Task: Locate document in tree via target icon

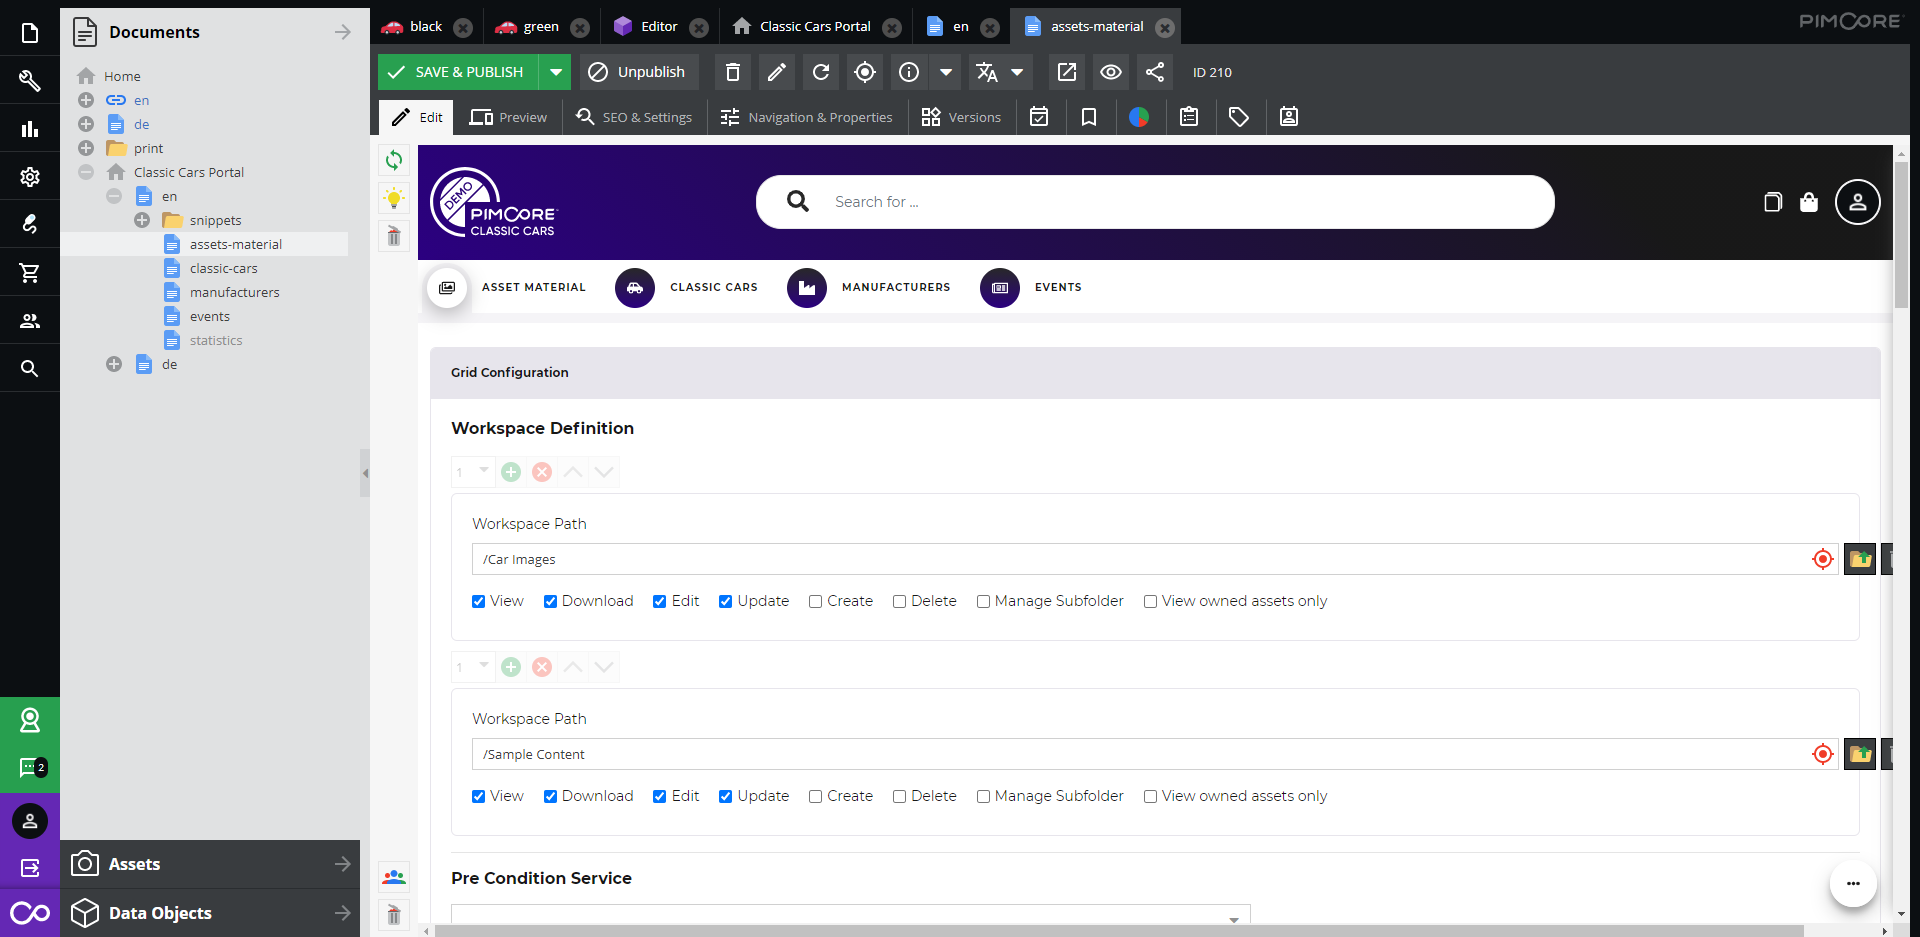Action: tap(864, 72)
